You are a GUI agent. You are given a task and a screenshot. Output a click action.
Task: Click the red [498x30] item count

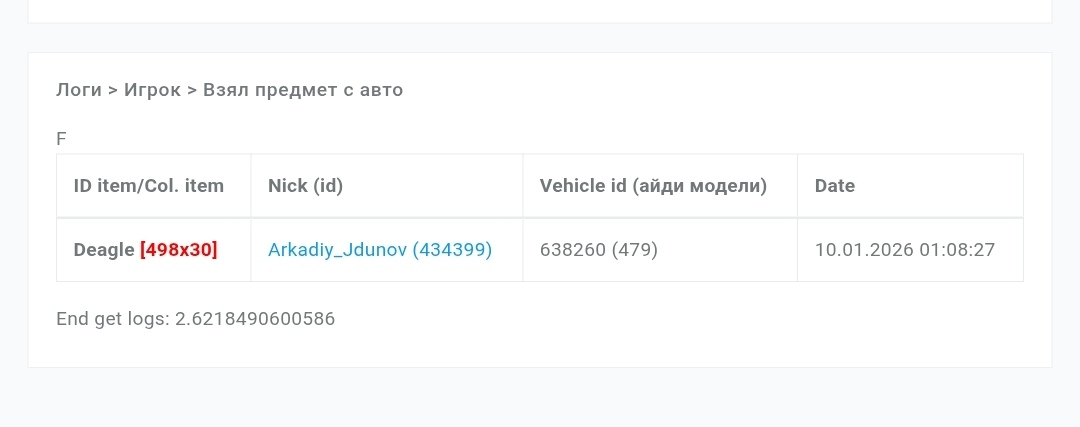[179, 250]
